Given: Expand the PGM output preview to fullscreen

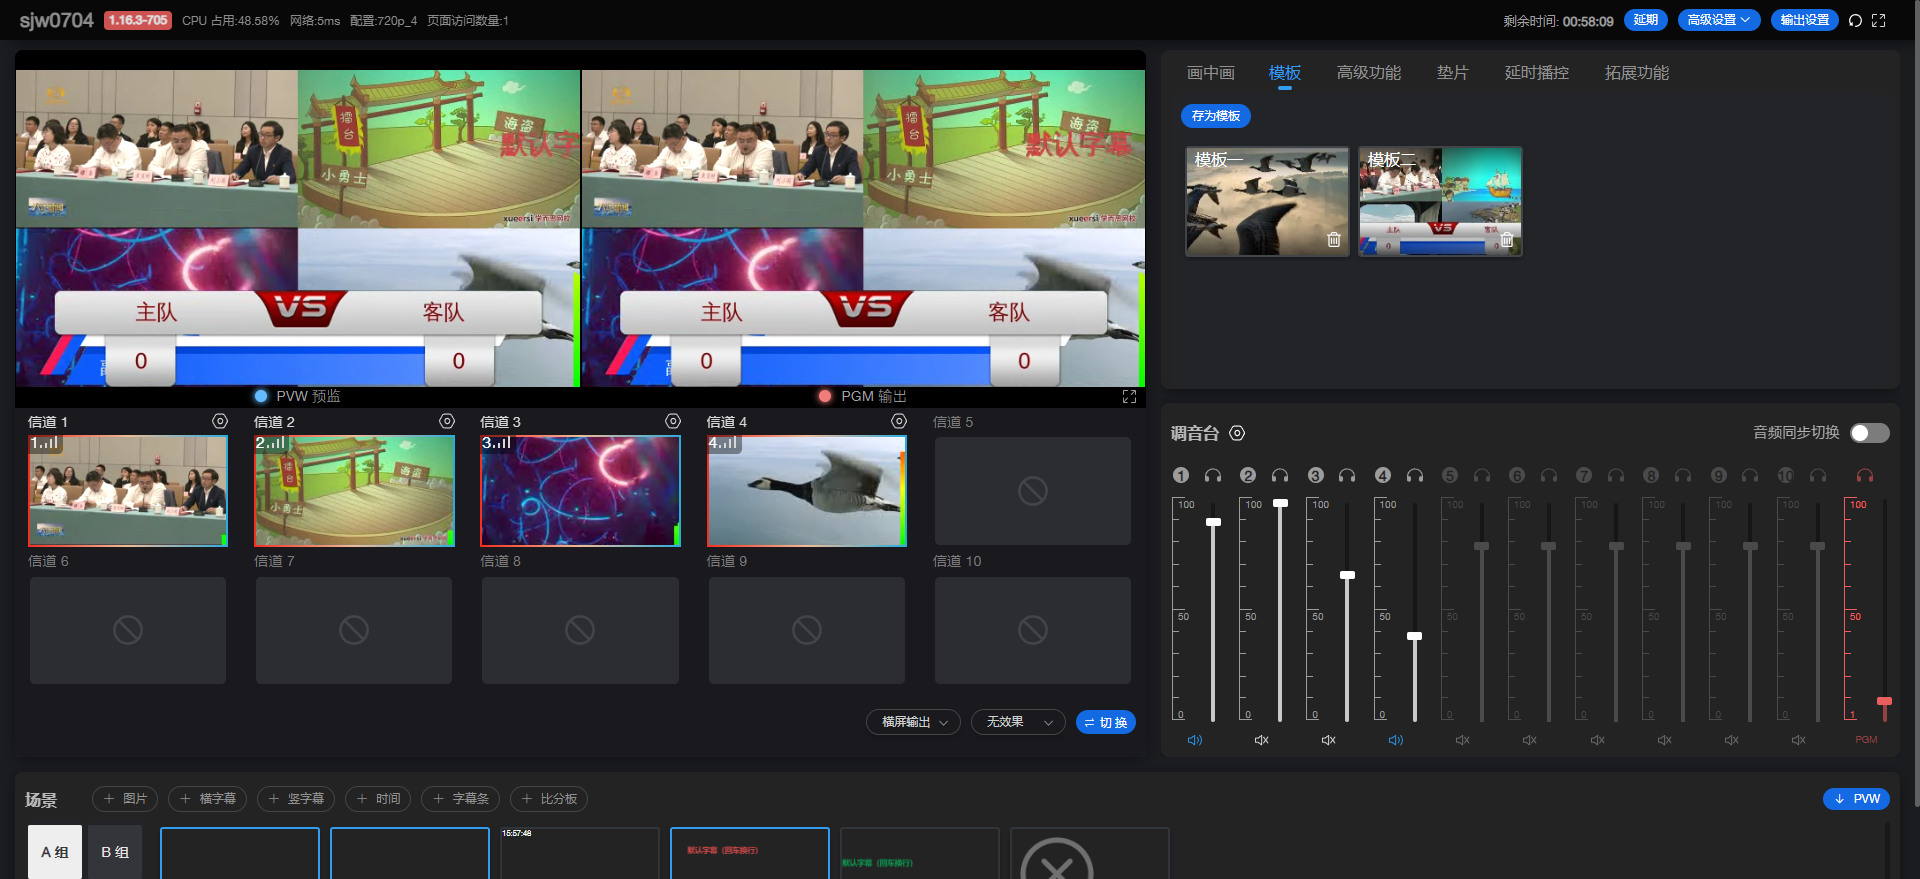Looking at the screenshot, I should tap(1129, 397).
